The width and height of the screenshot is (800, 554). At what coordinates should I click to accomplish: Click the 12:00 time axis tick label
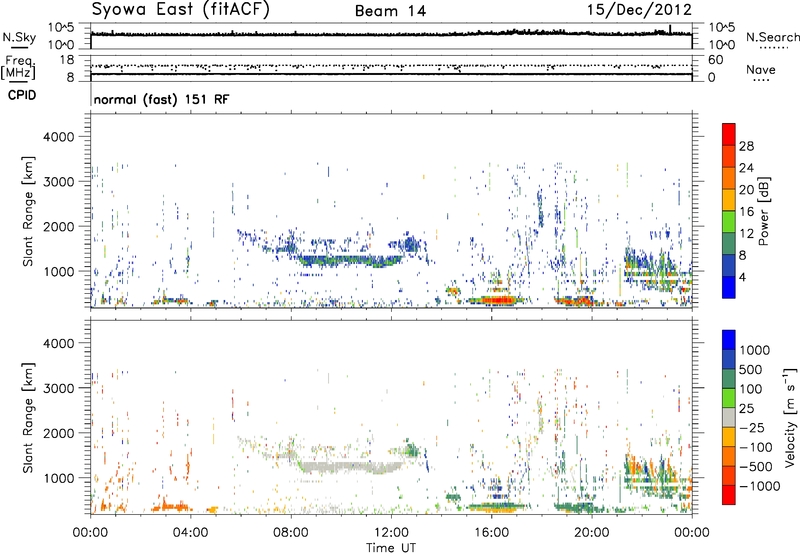click(x=391, y=533)
